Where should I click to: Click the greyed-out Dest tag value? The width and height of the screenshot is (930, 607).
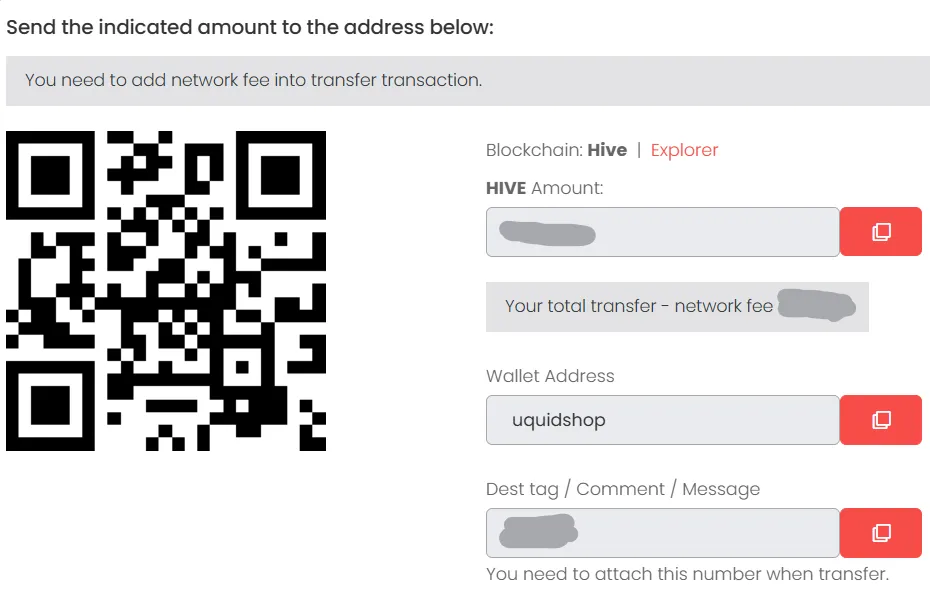(538, 531)
